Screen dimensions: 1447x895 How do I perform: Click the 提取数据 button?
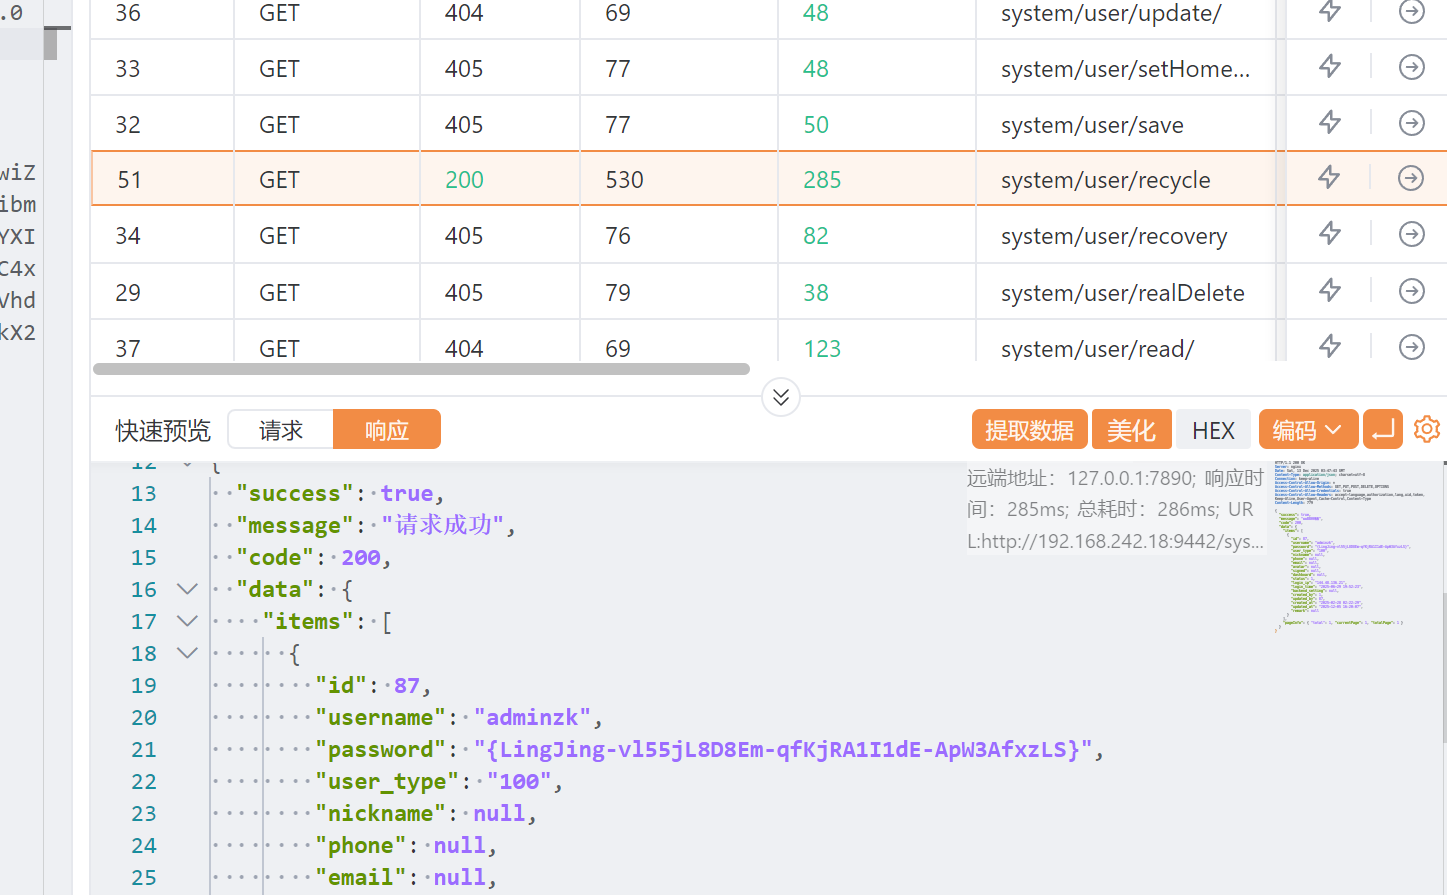1029,430
